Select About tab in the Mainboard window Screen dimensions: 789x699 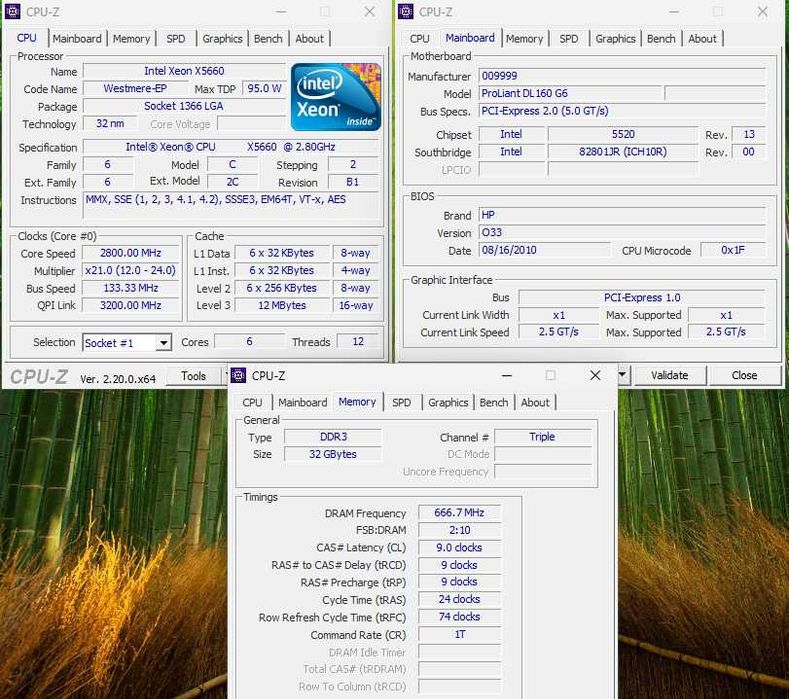[x=702, y=39]
